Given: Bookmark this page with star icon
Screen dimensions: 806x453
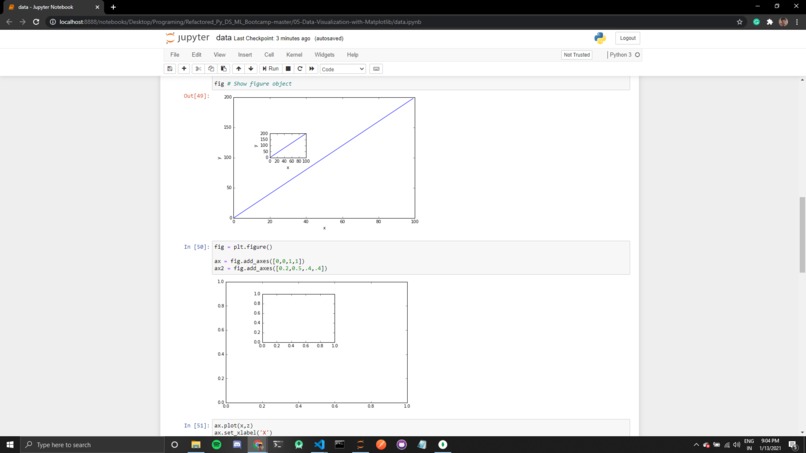Looking at the screenshot, I should (739, 22).
